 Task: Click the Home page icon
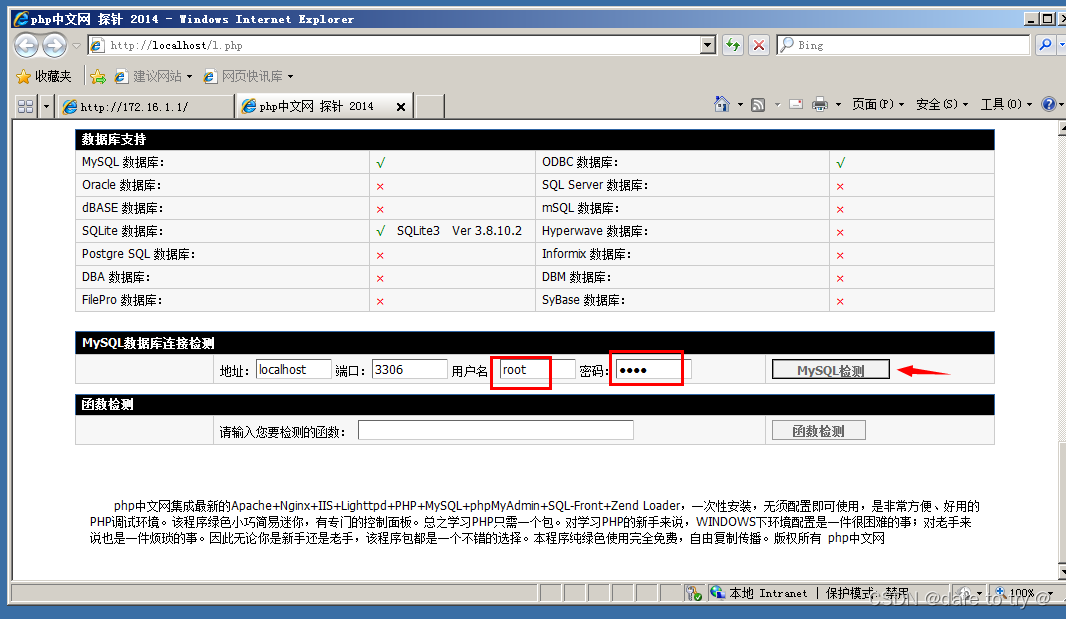click(722, 104)
